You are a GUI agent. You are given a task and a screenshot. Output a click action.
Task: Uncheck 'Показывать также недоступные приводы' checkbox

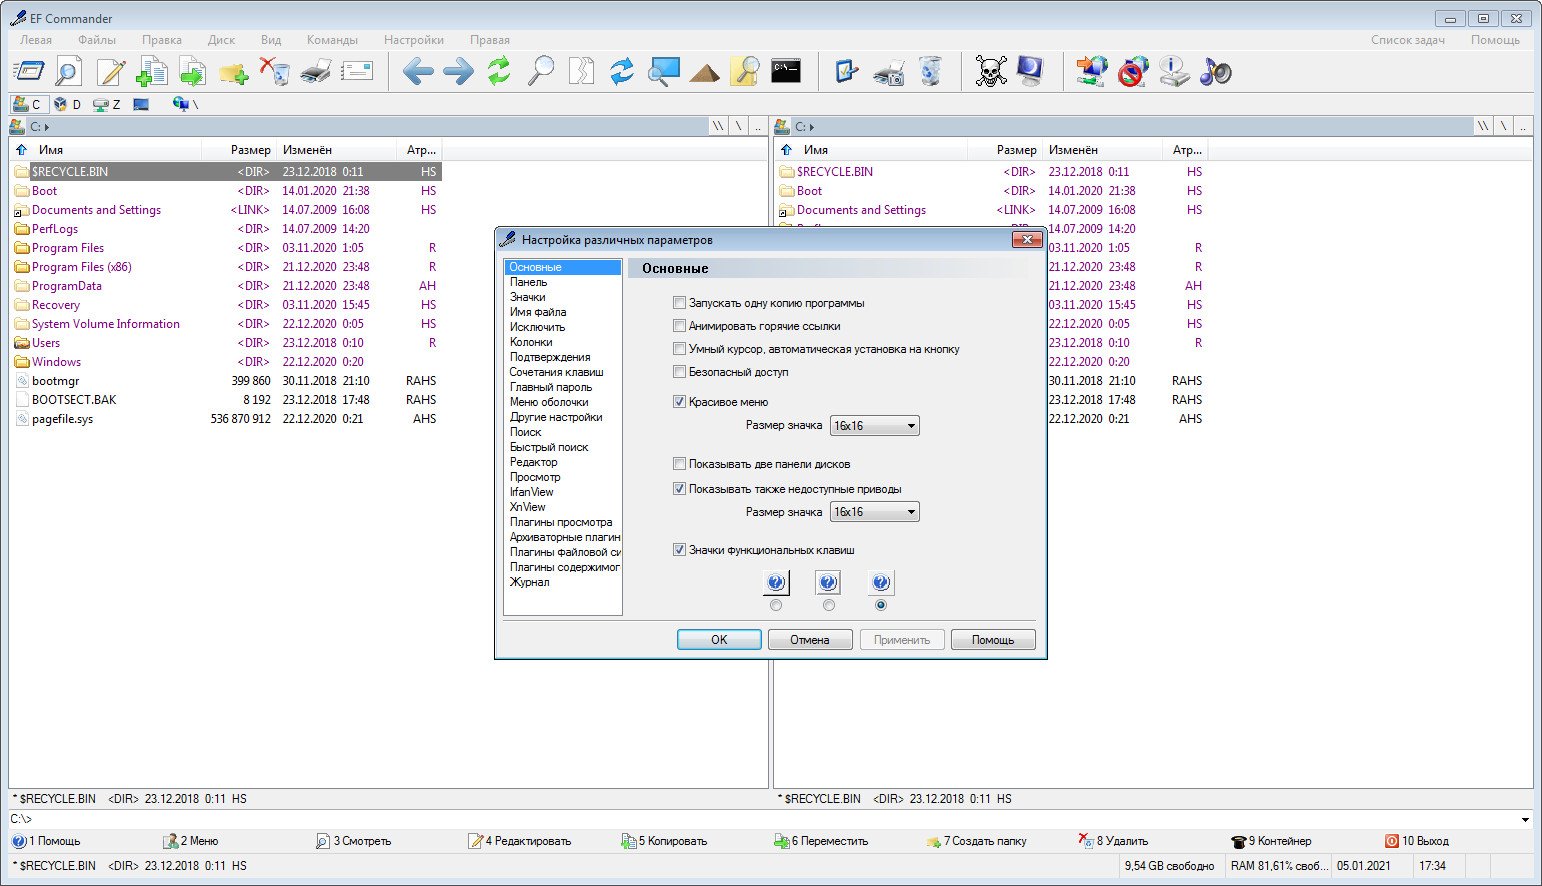(x=680, y=489)
